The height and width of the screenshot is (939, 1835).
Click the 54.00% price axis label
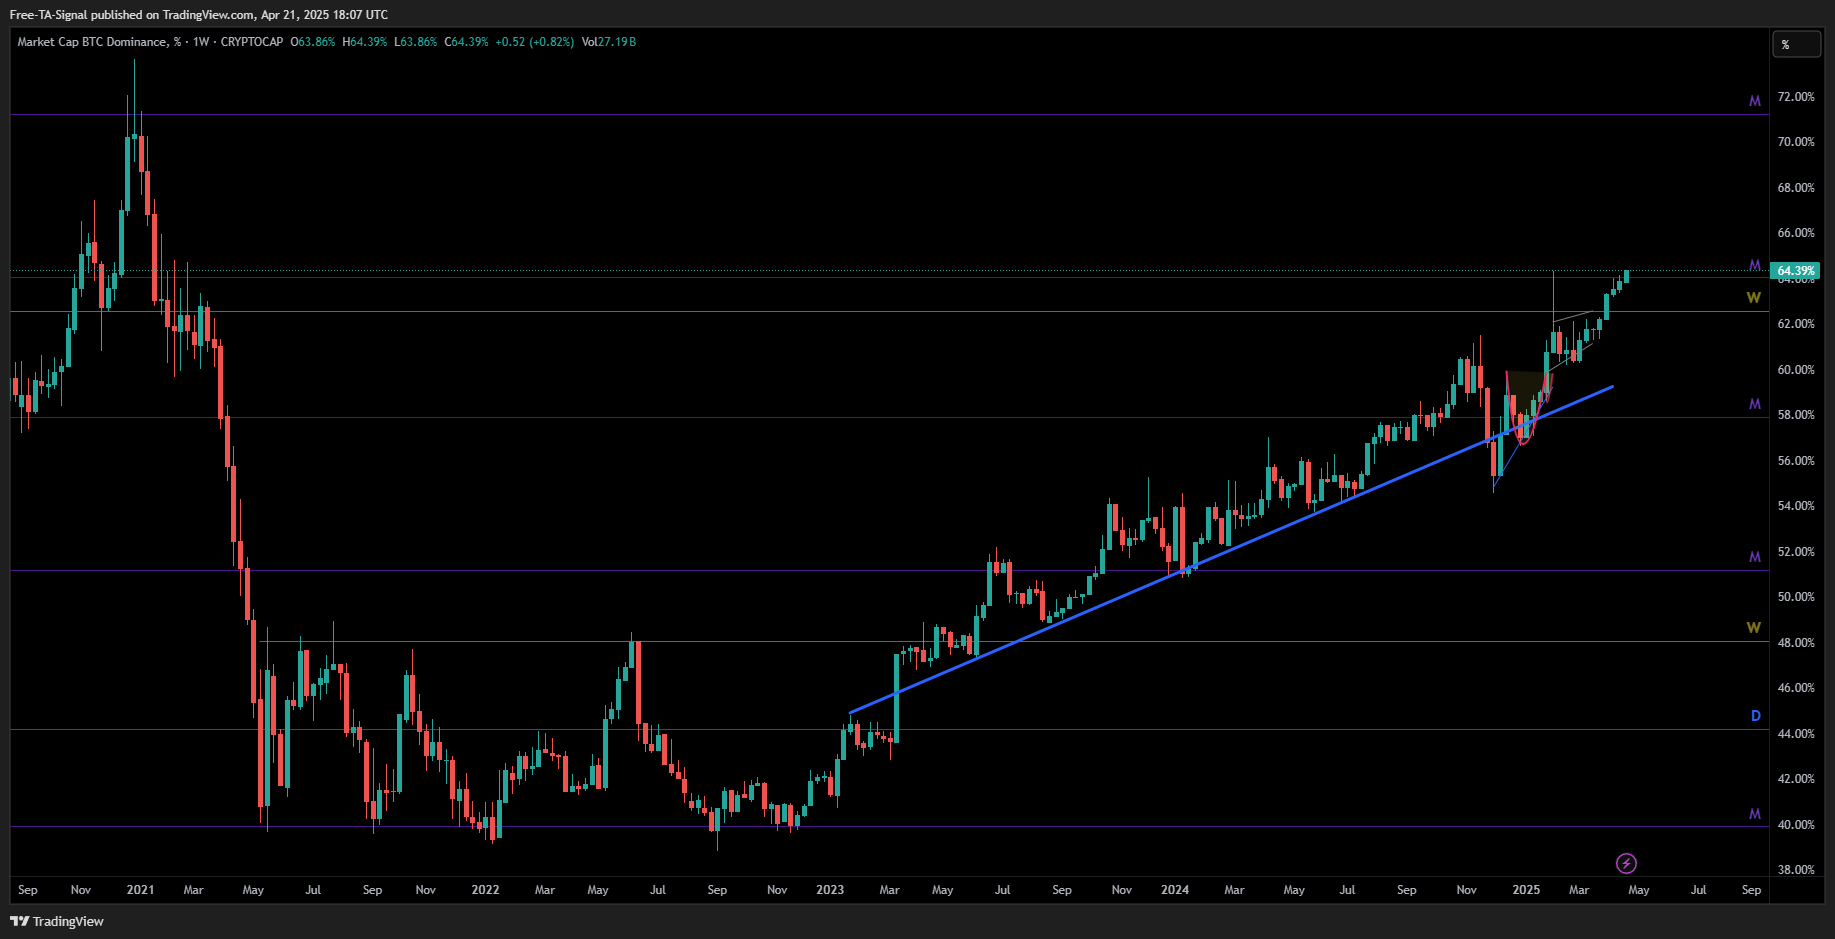[x=1795, y=506]
